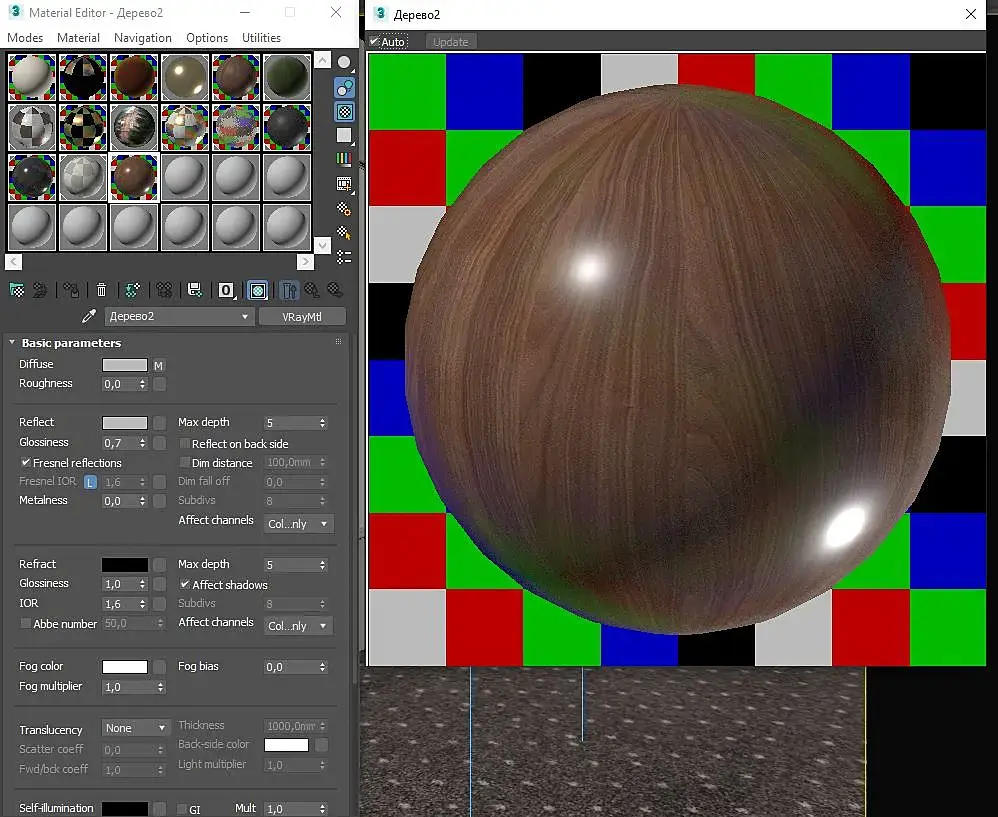Click the Make Unique icon
The image size is (998, 817).
point(164,291)
